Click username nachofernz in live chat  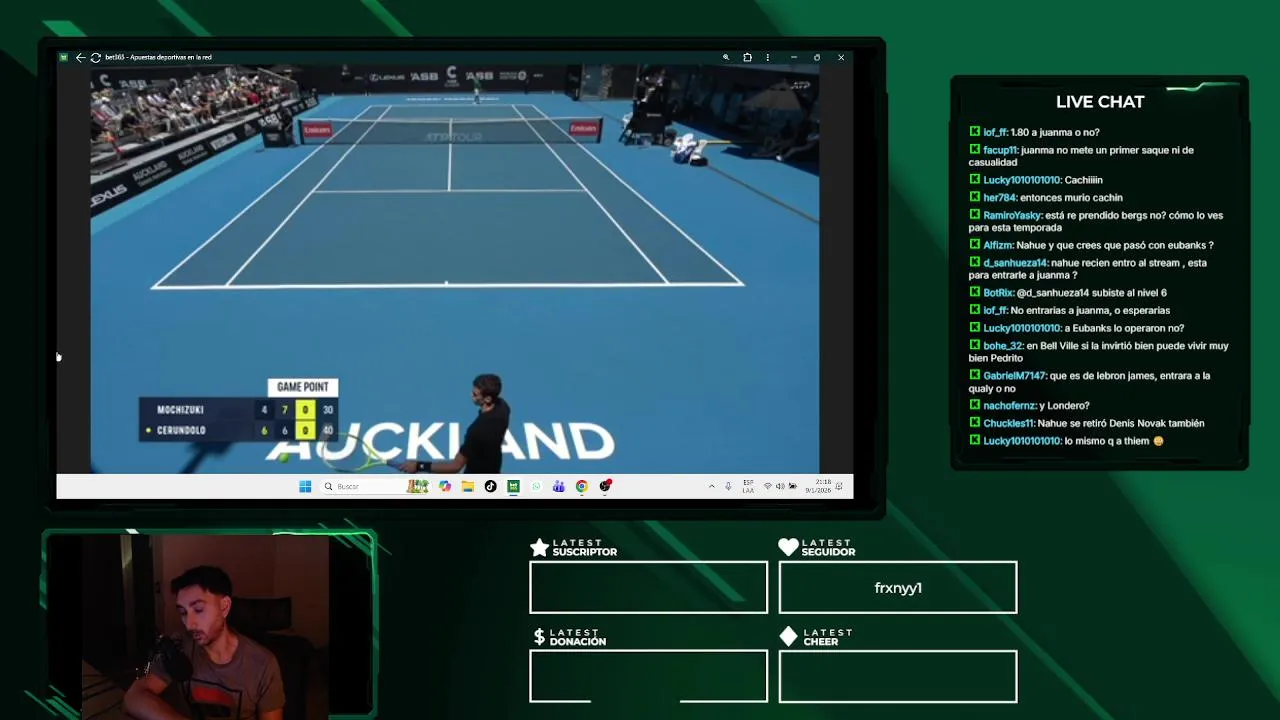coord(1008,406)
